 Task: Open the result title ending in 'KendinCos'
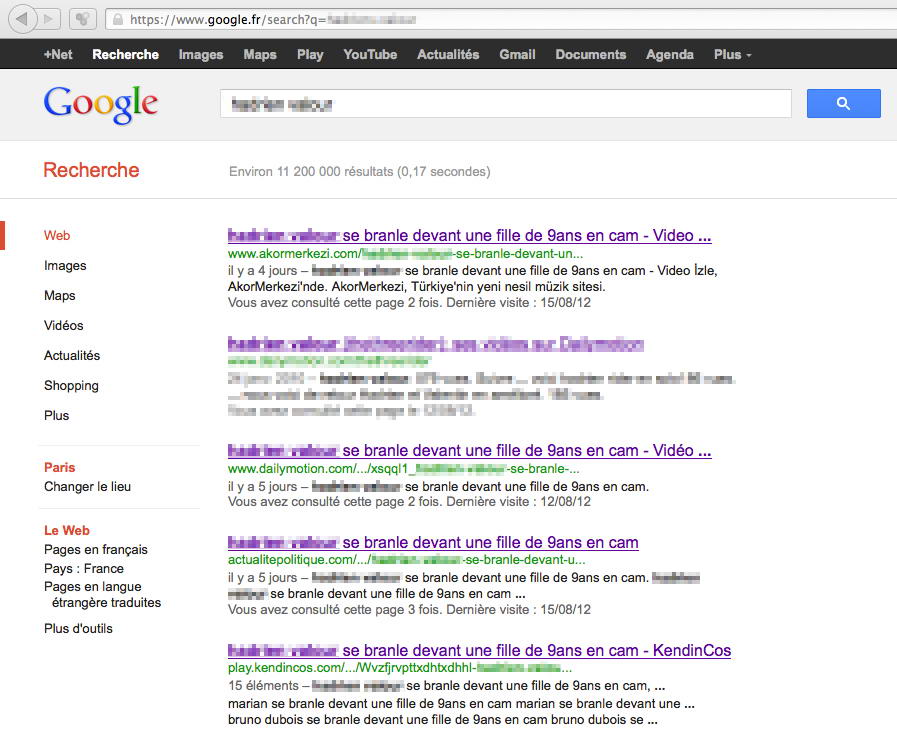tap(479, 650)
